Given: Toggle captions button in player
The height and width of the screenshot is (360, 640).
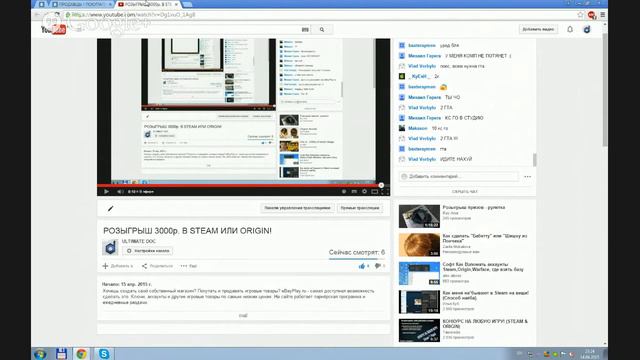Looking at the screenshot, I should 354,191.
